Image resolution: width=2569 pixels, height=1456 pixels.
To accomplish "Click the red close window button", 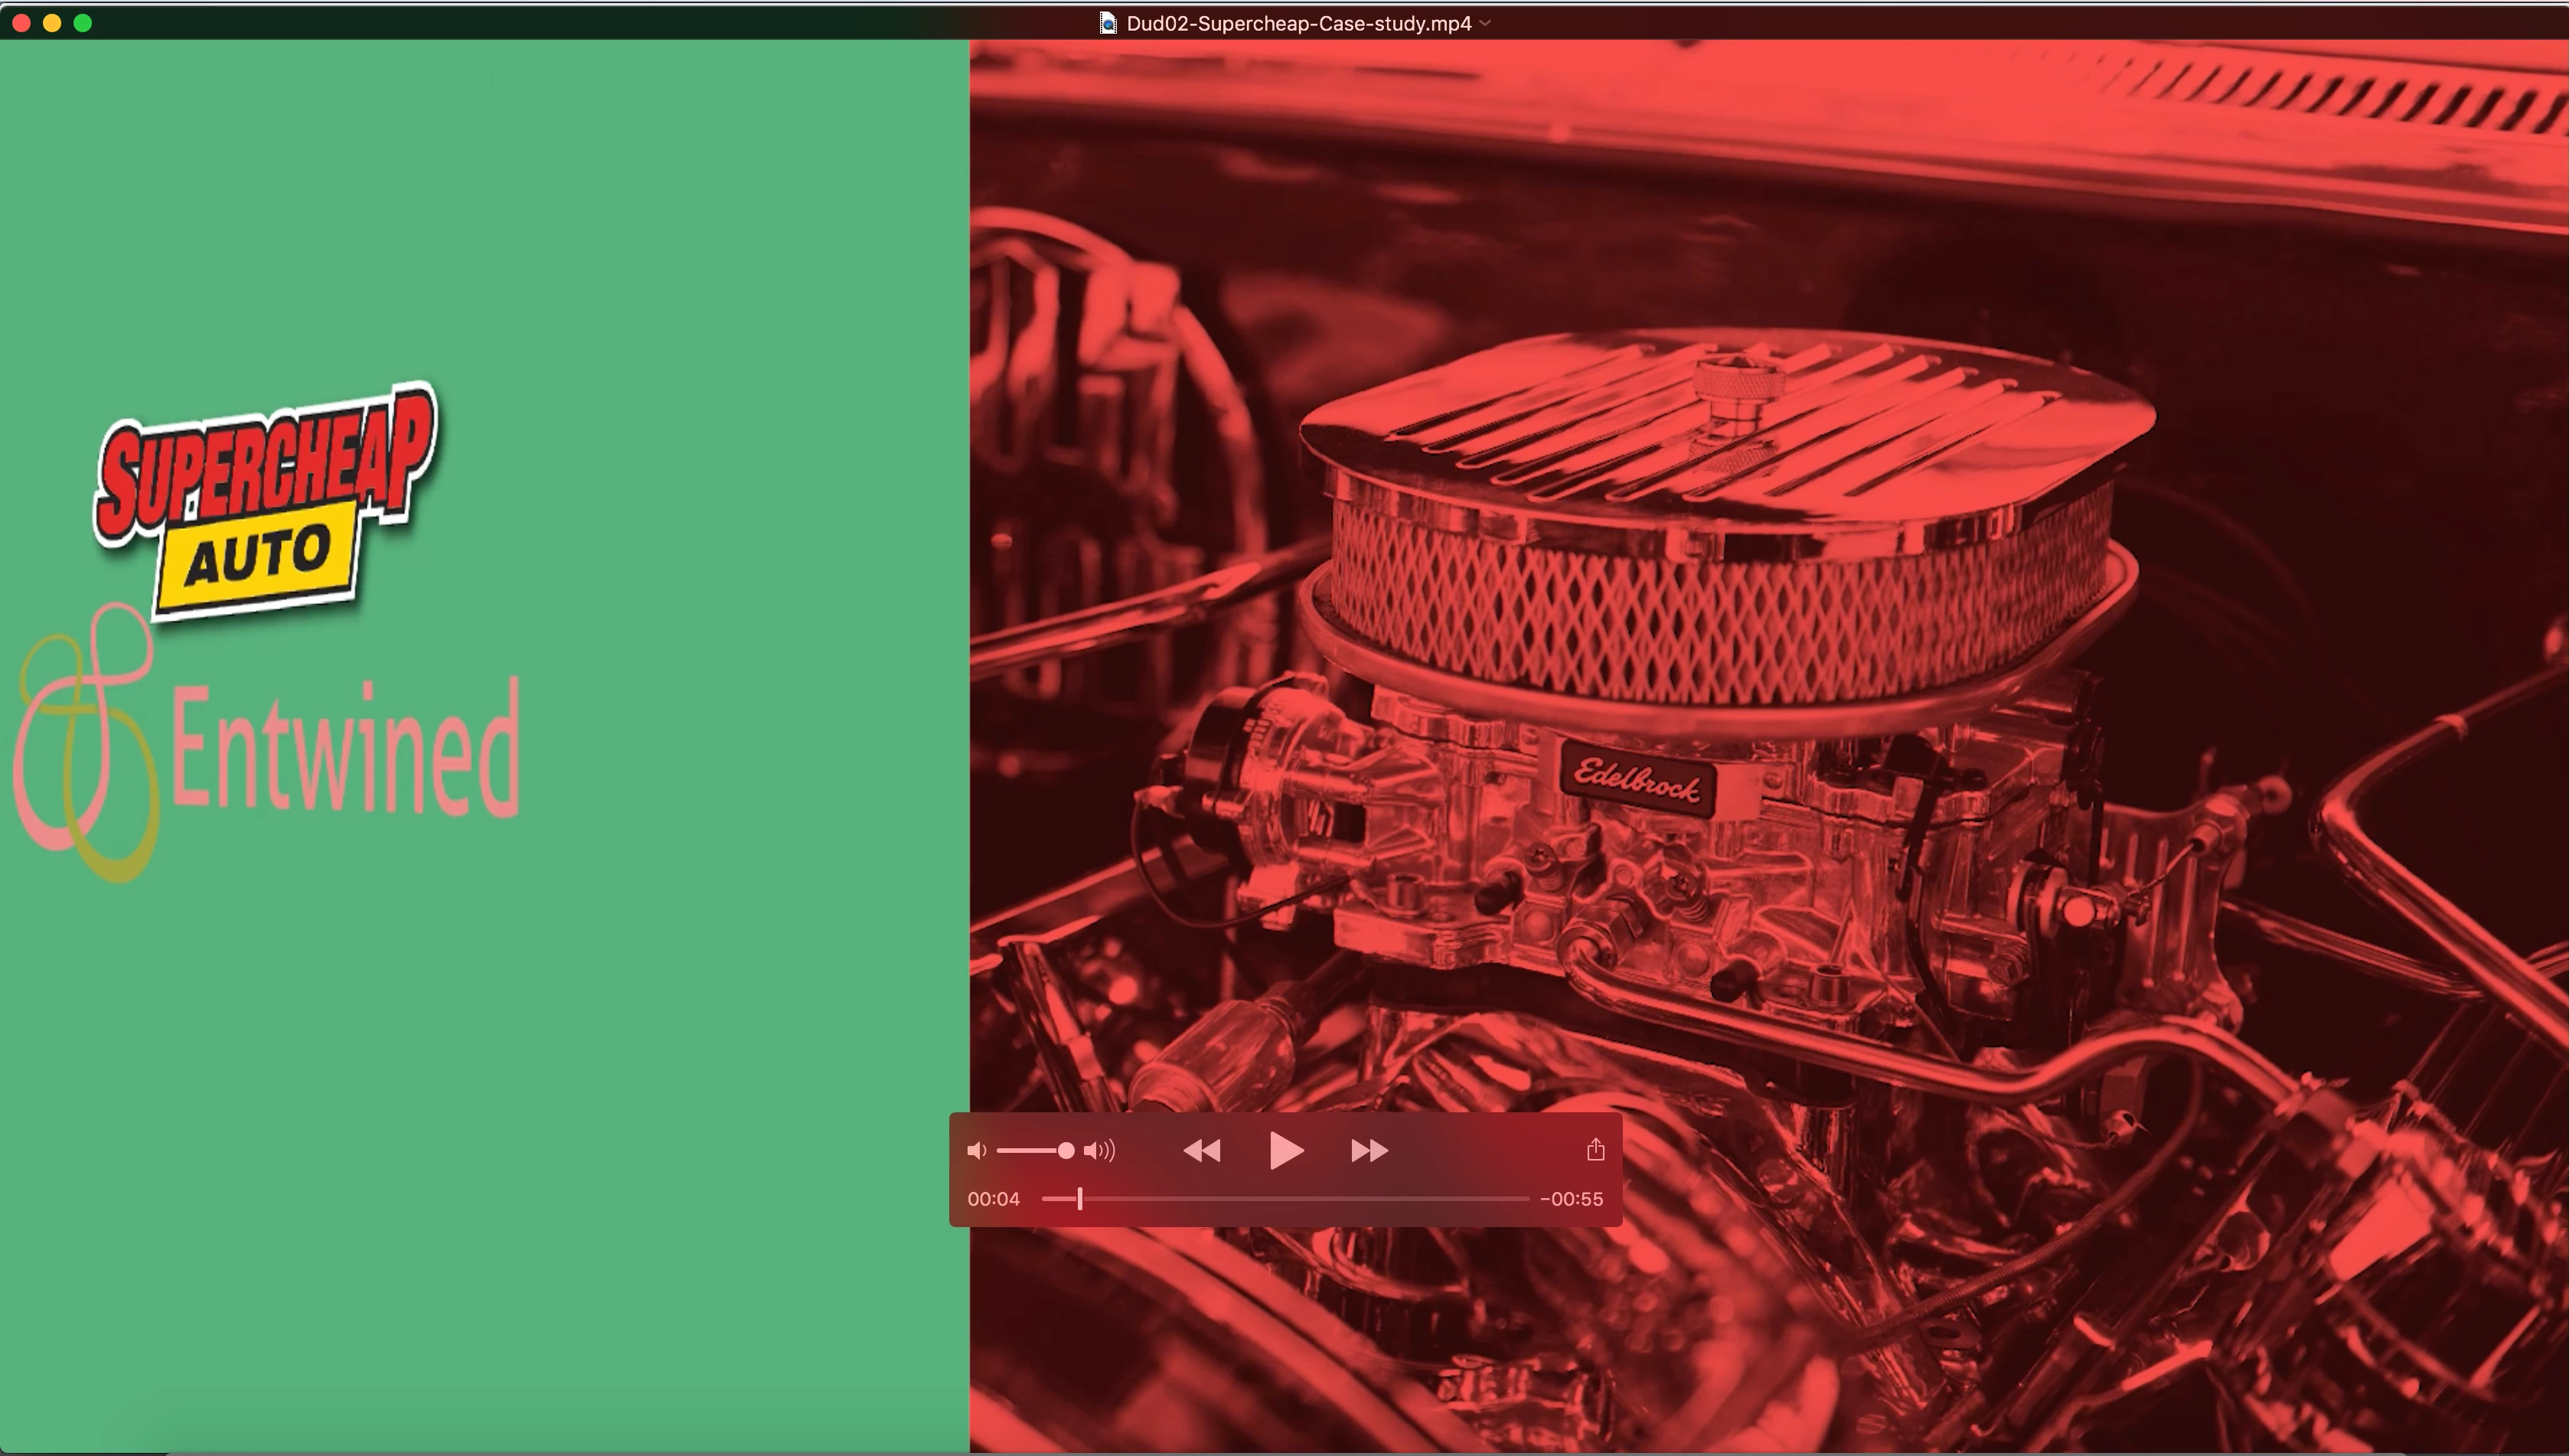I will pyautogui.click(x=21, y=23).
